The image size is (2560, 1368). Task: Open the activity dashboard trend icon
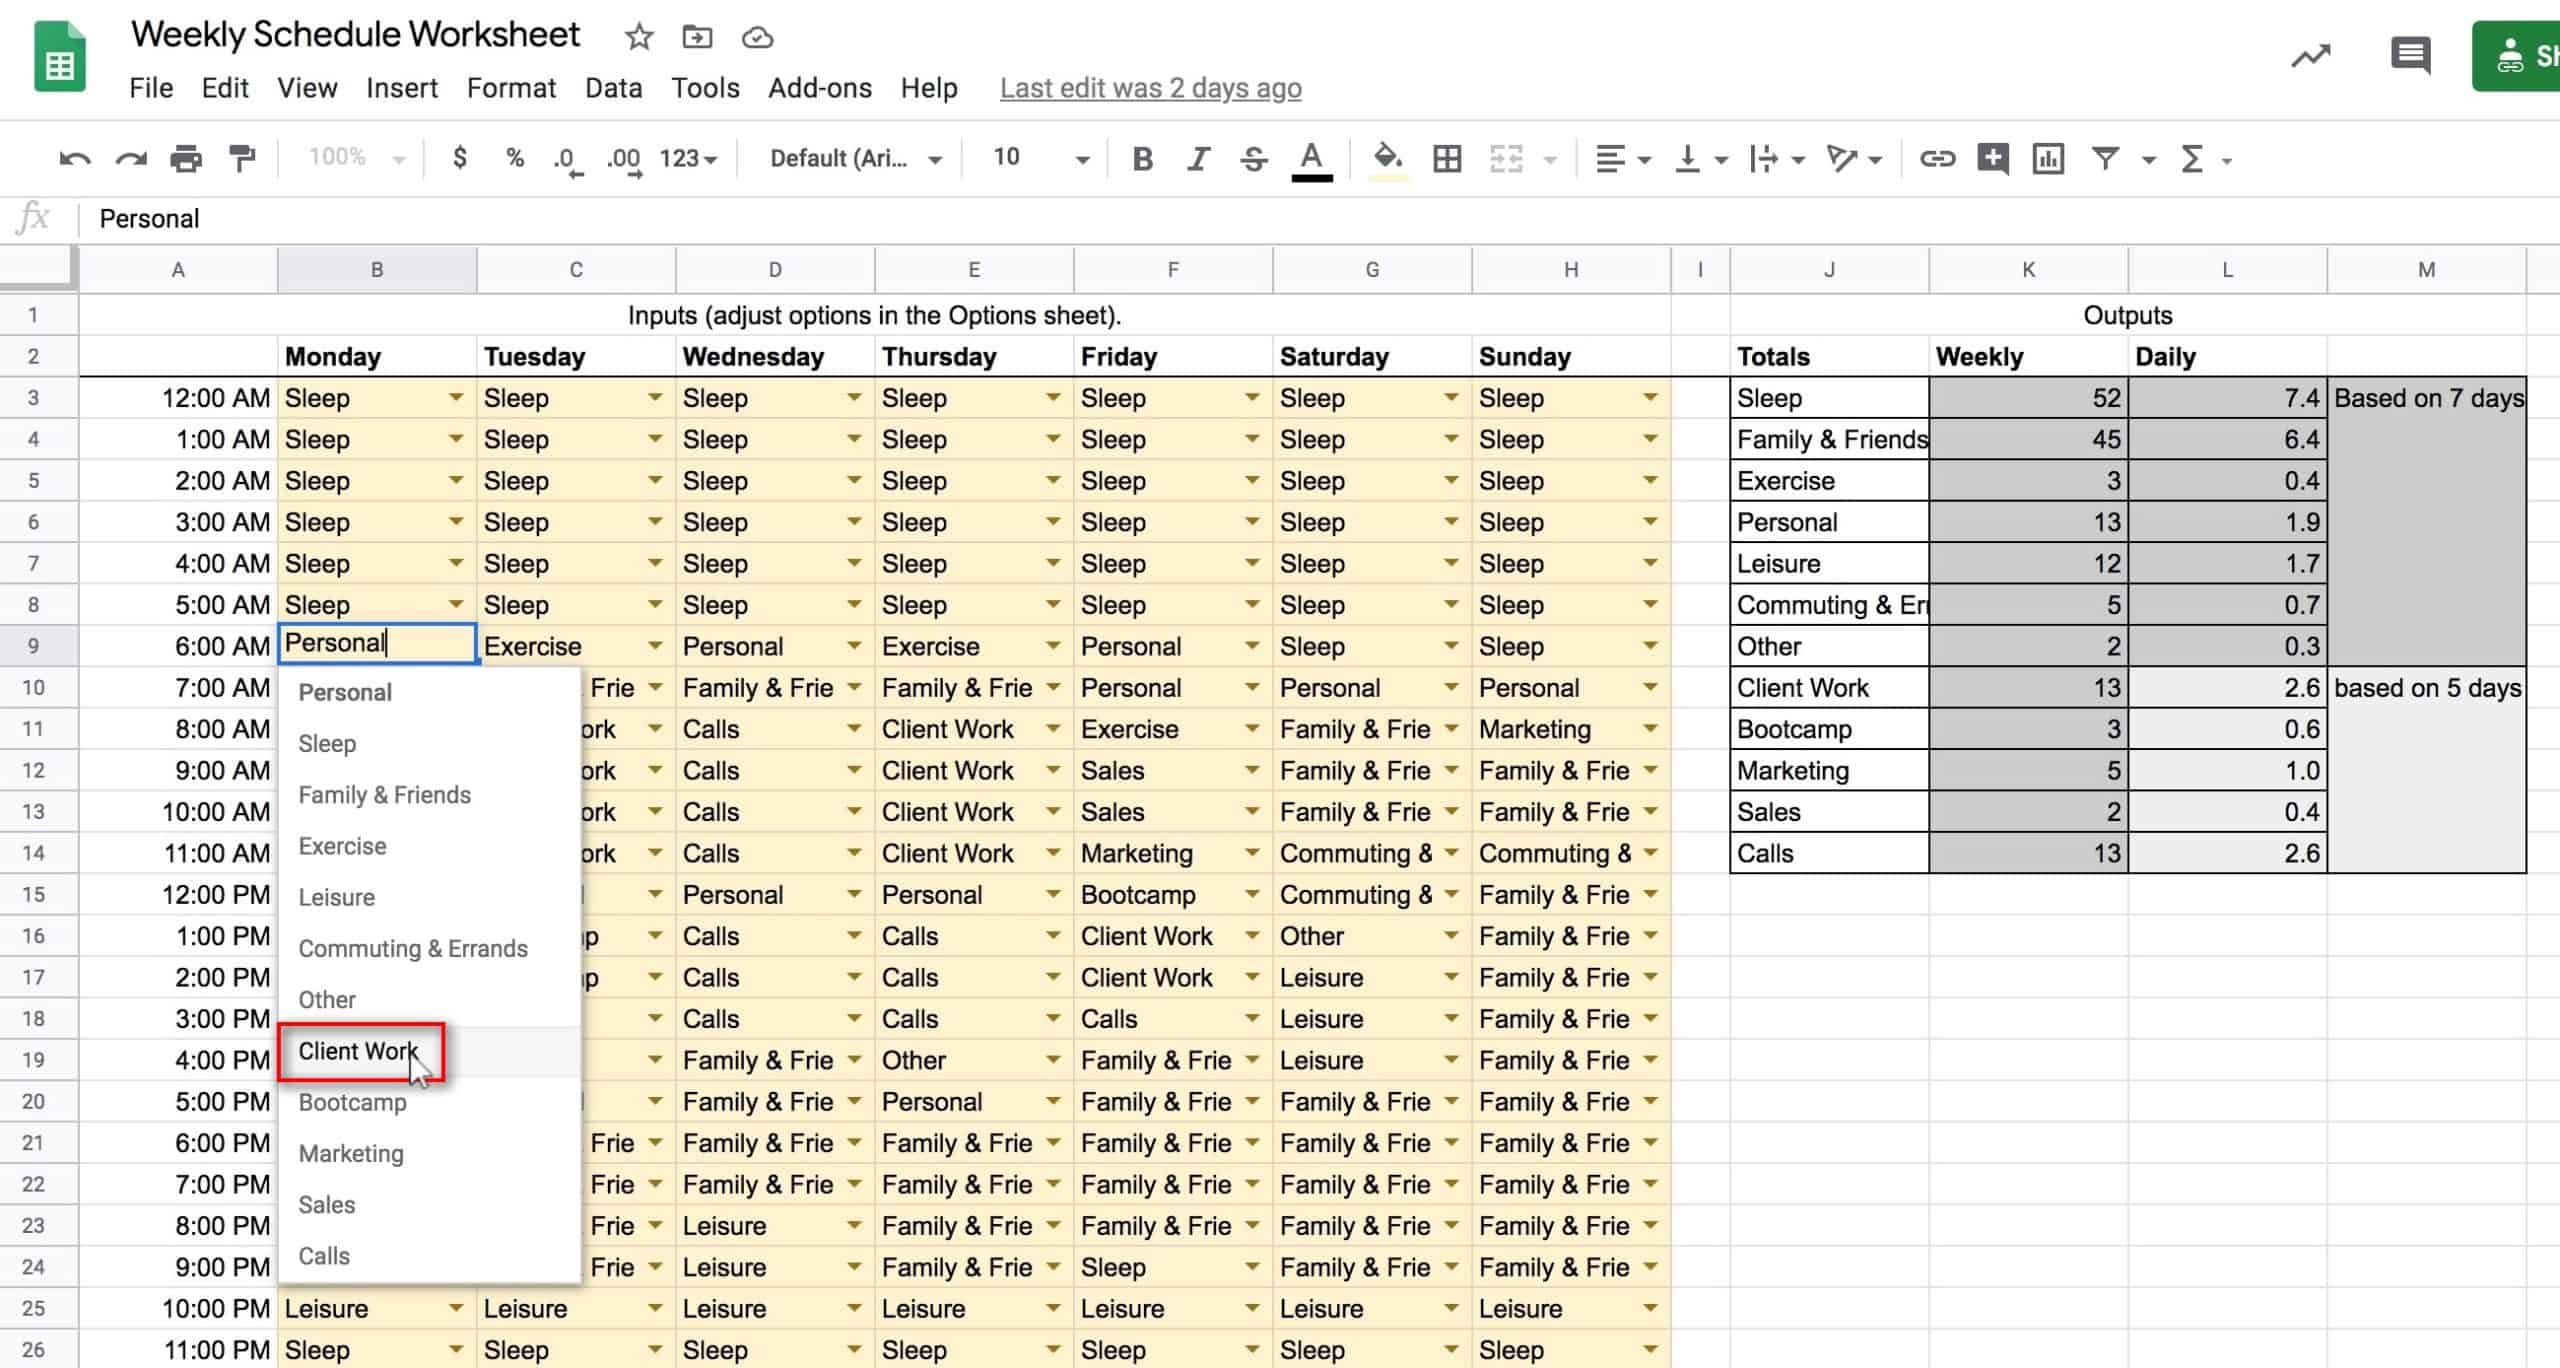tap(2310, 56)
